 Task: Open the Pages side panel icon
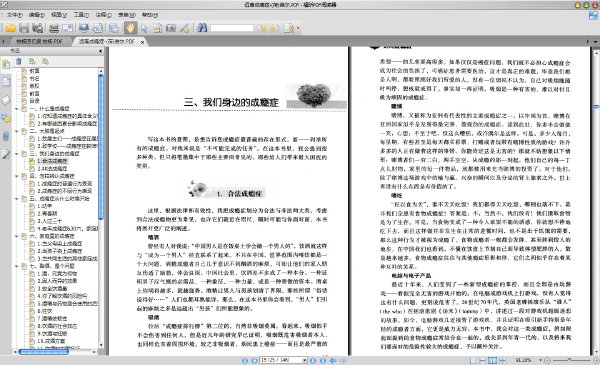[6, 81]
